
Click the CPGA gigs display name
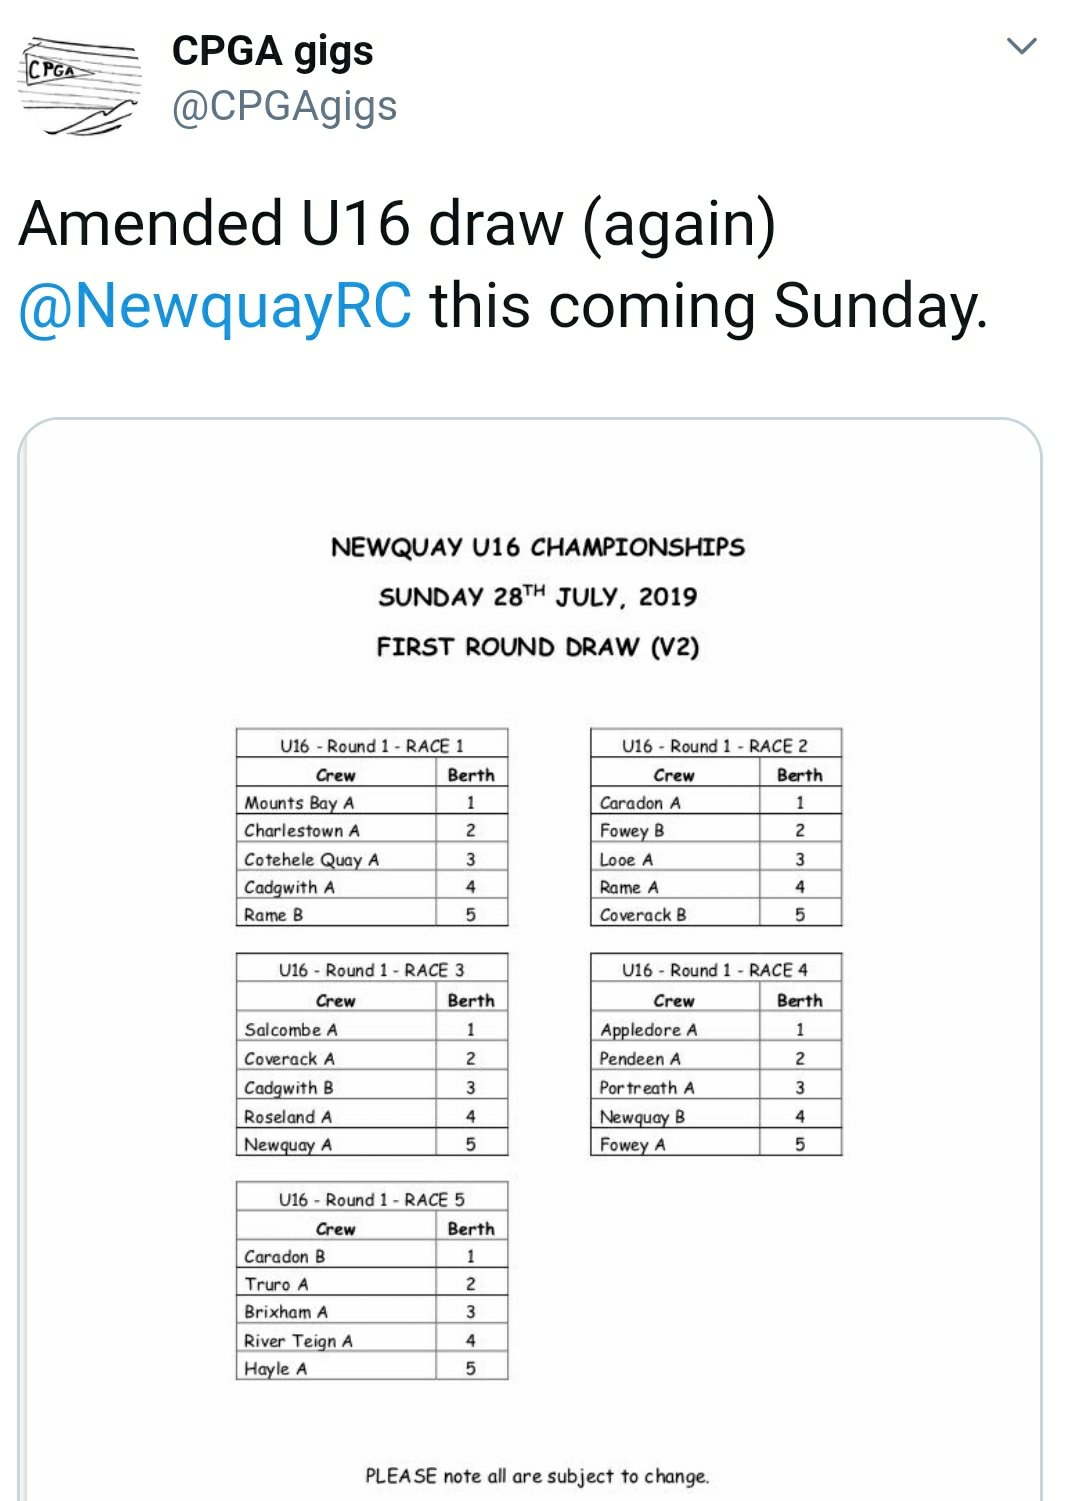tap(272, 51)
